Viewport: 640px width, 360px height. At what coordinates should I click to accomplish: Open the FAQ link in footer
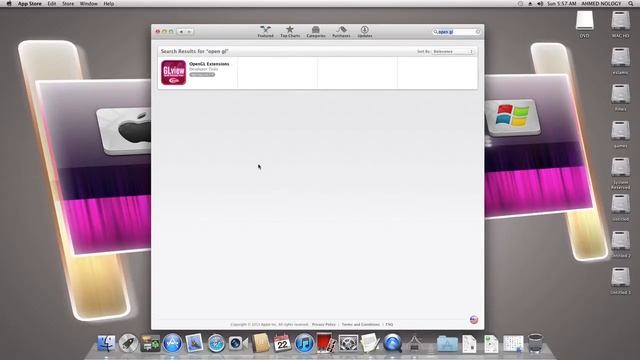[389, 324]
